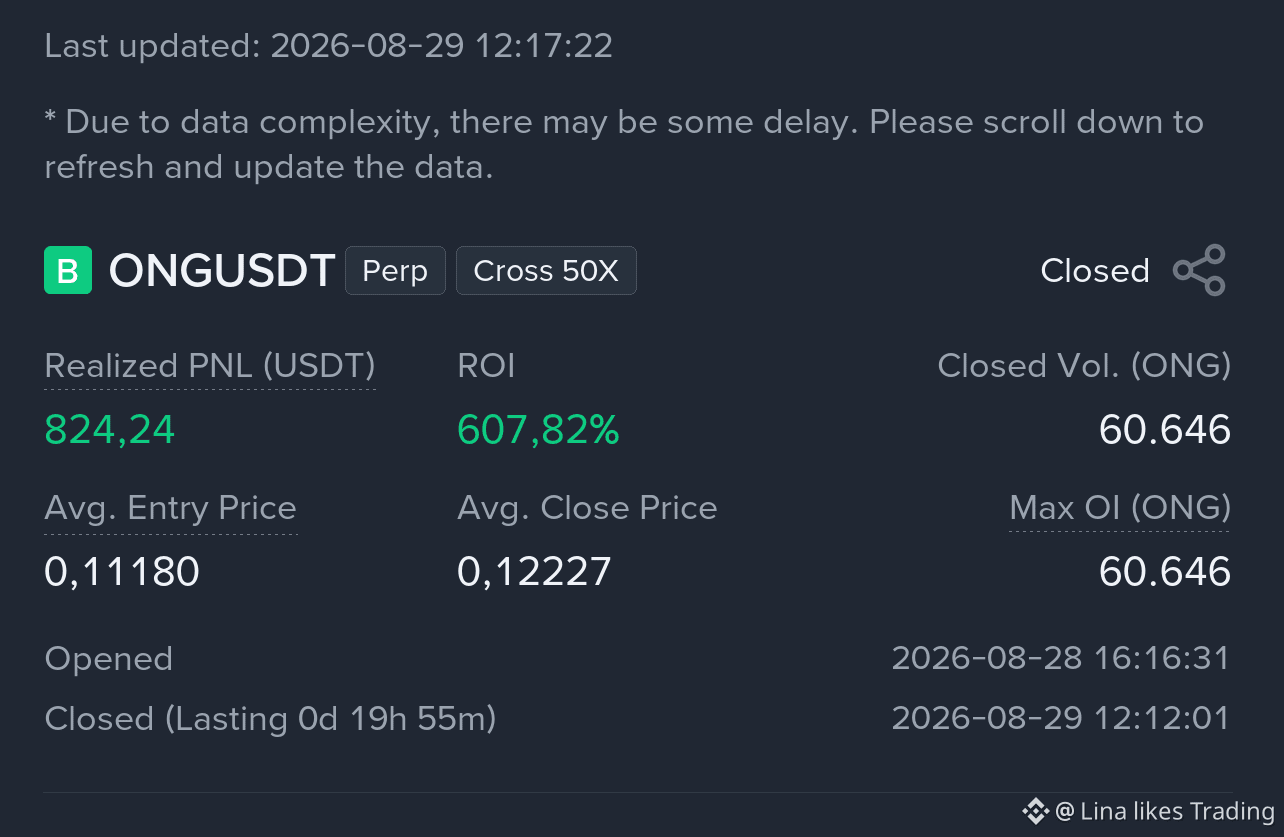Click the average entry price 0,11180
The image size is (1284, 837).
tap(122, 572)
